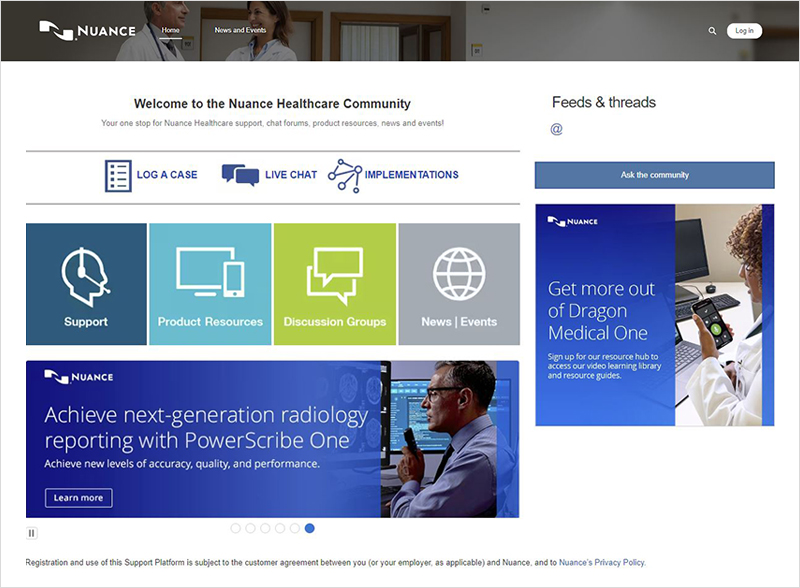Select the fourth carousel slide dot
Screen dimensions: 800x588
click(280, 528)
